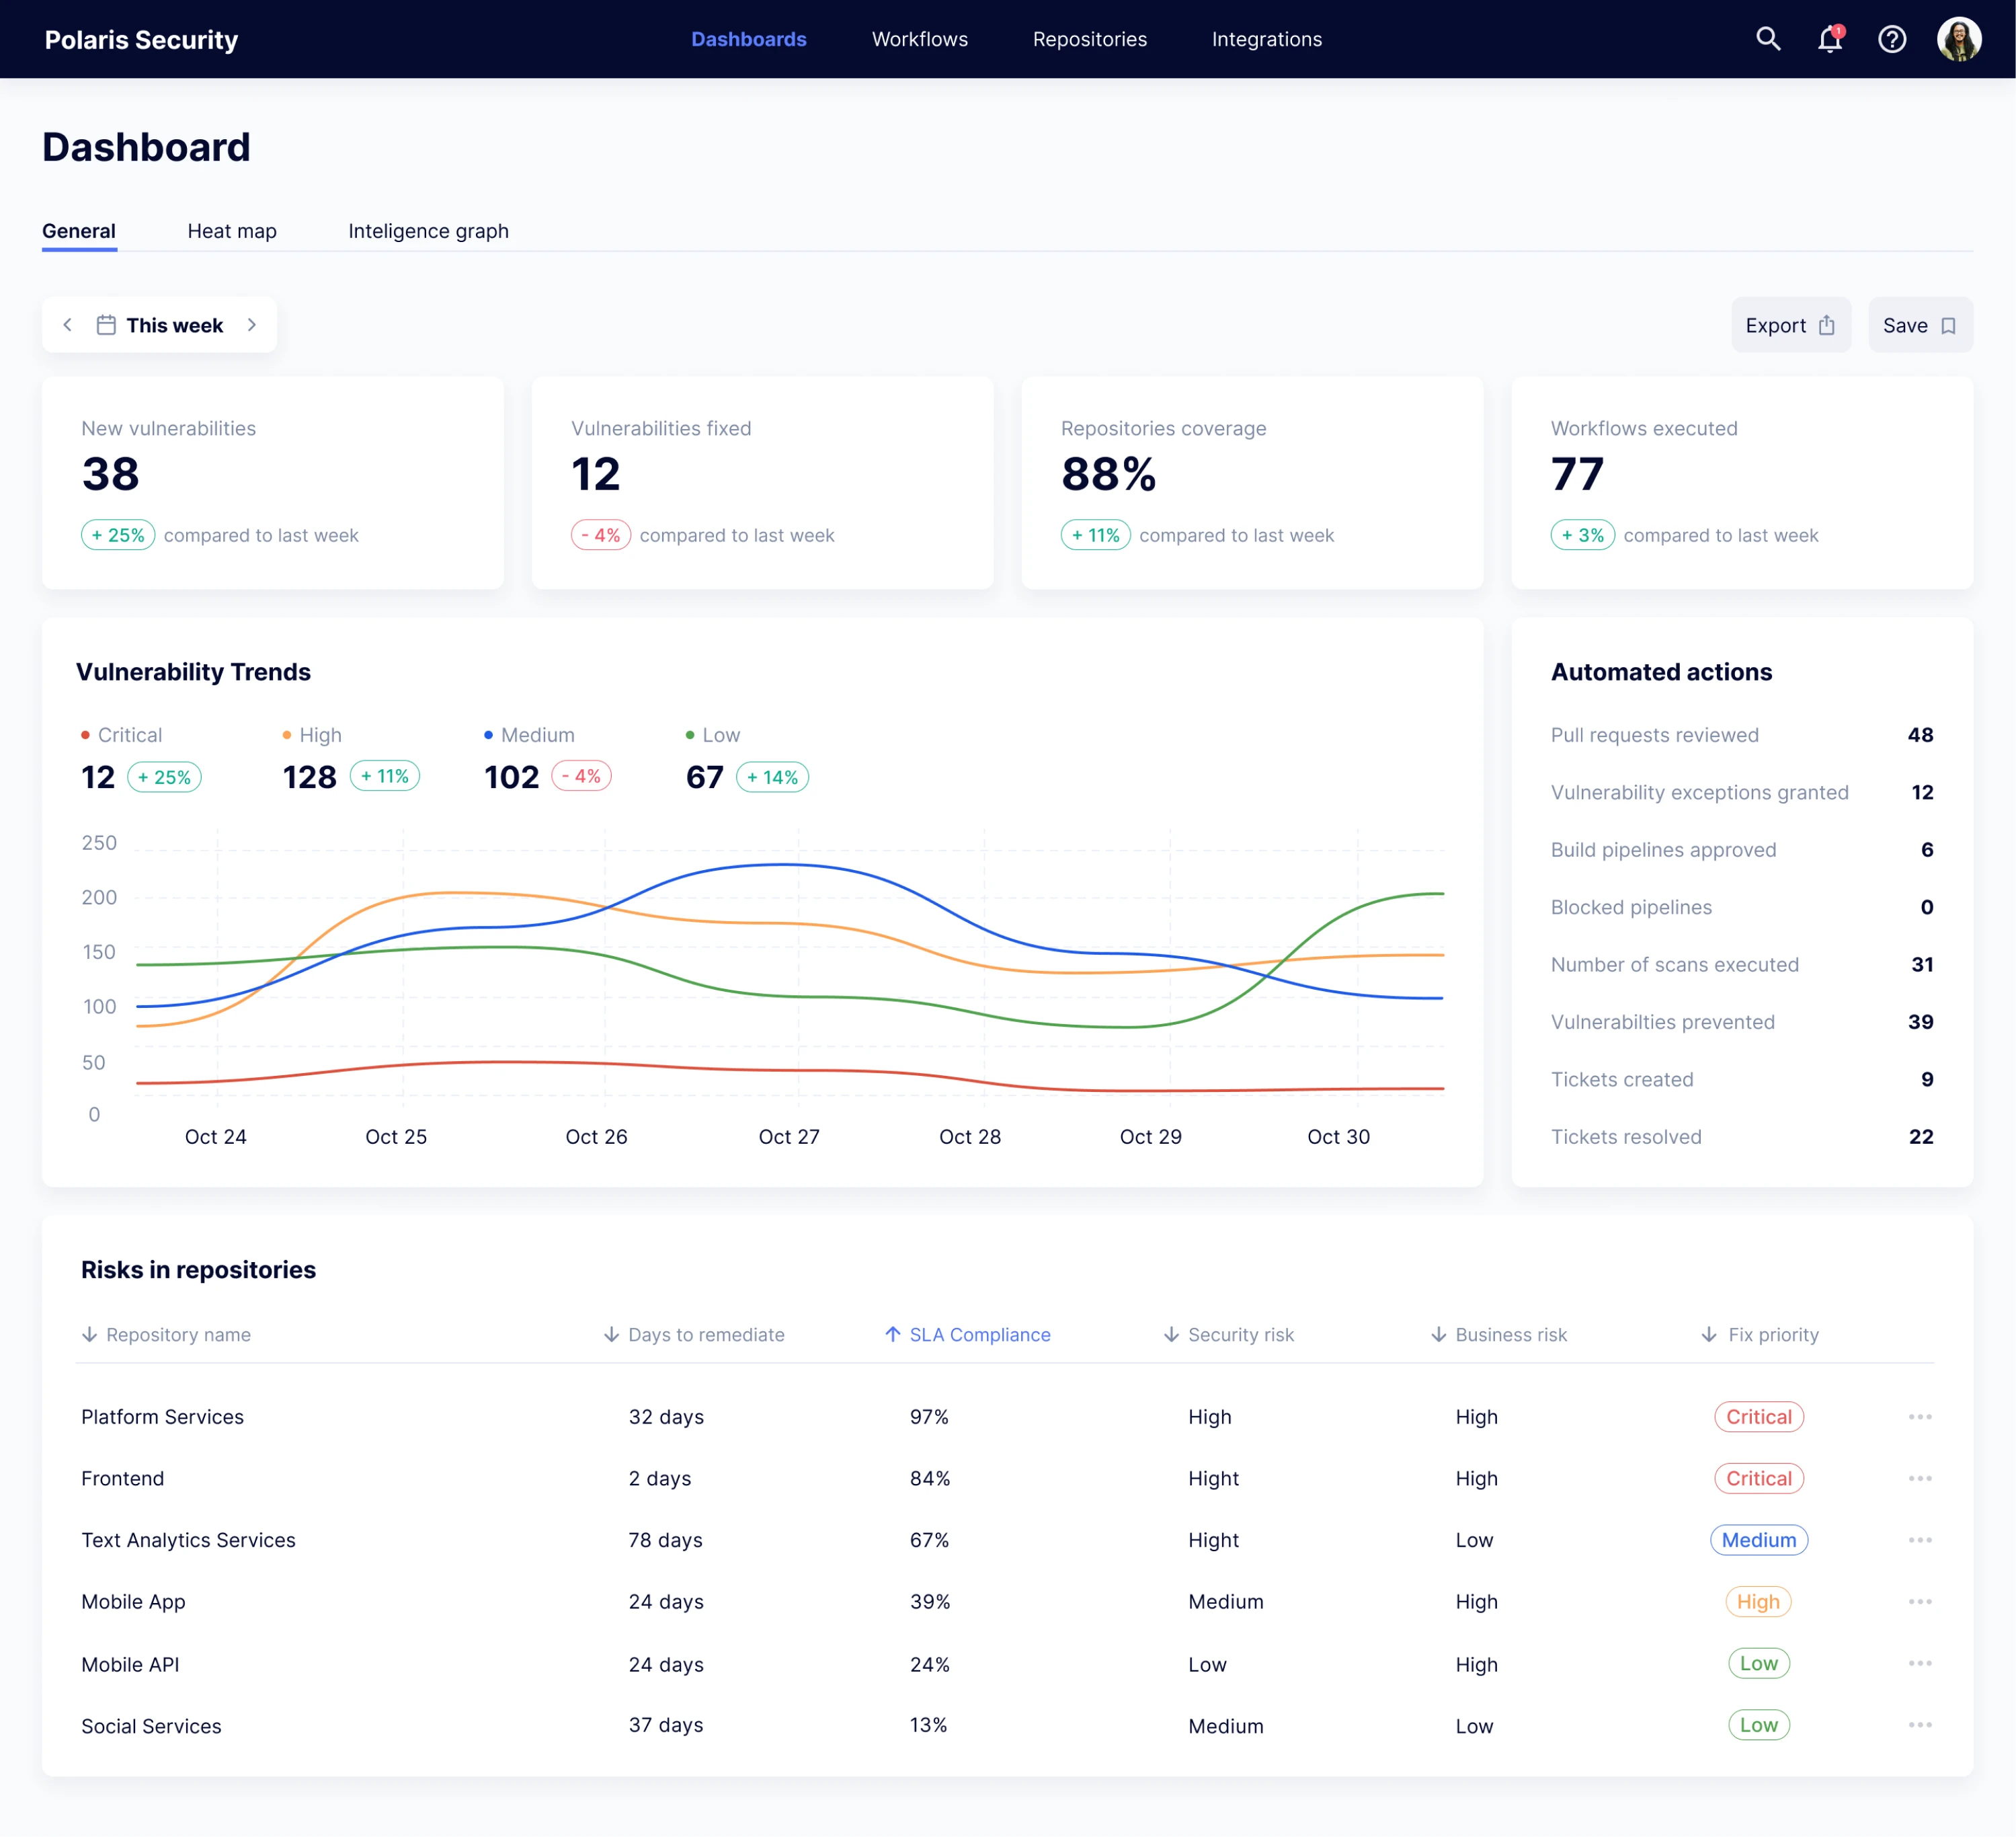Click Oct 30 chart axis label
2016x1837 pixels.
coord(1338,1137)
